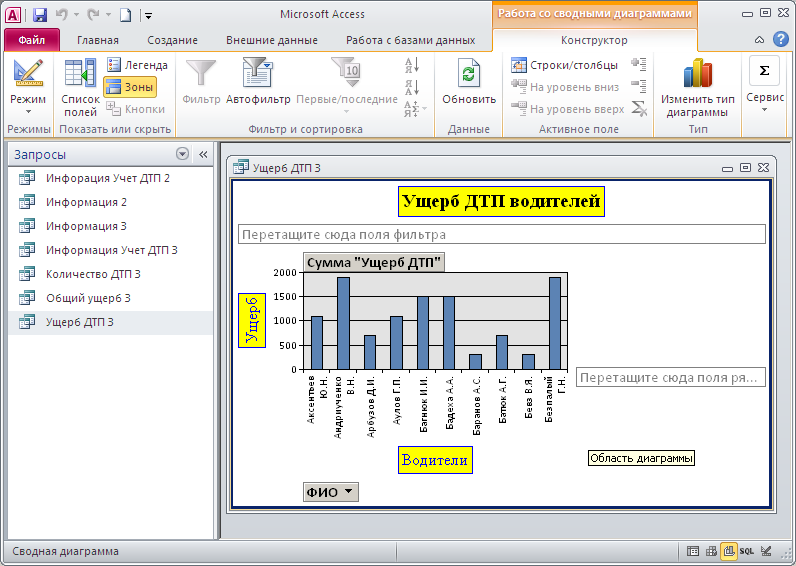The width and height of the screenshot is (796, 566).
Task: Open the Режим view dropdown
Action: pos(27,106)
